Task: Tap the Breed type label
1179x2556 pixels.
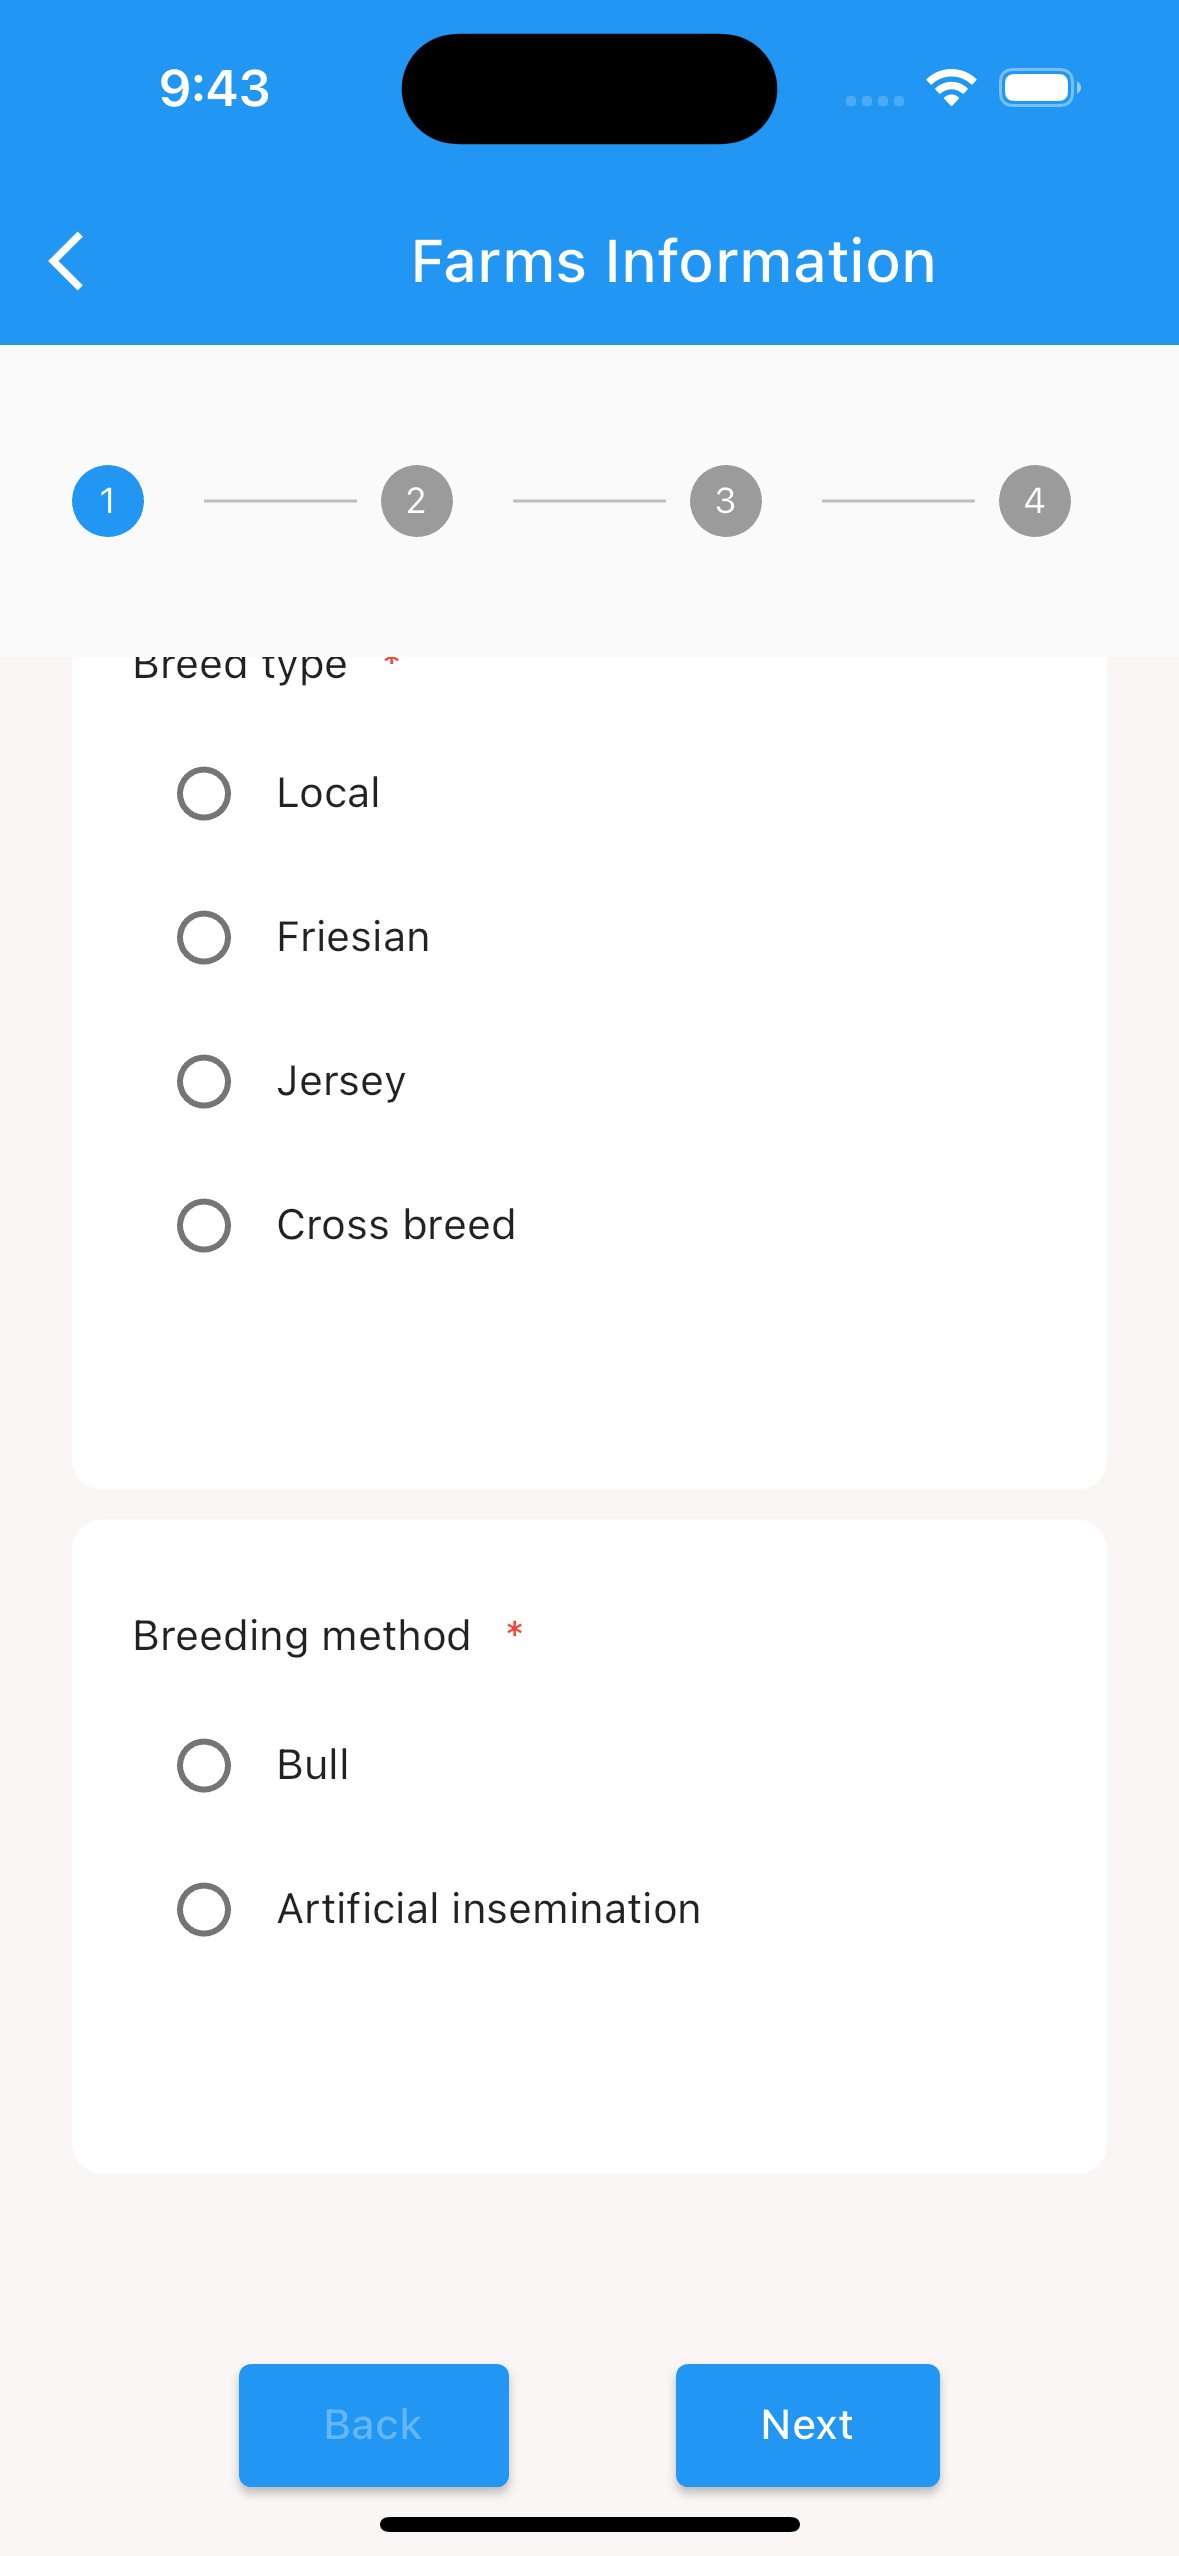Action: tap(240, 667)
